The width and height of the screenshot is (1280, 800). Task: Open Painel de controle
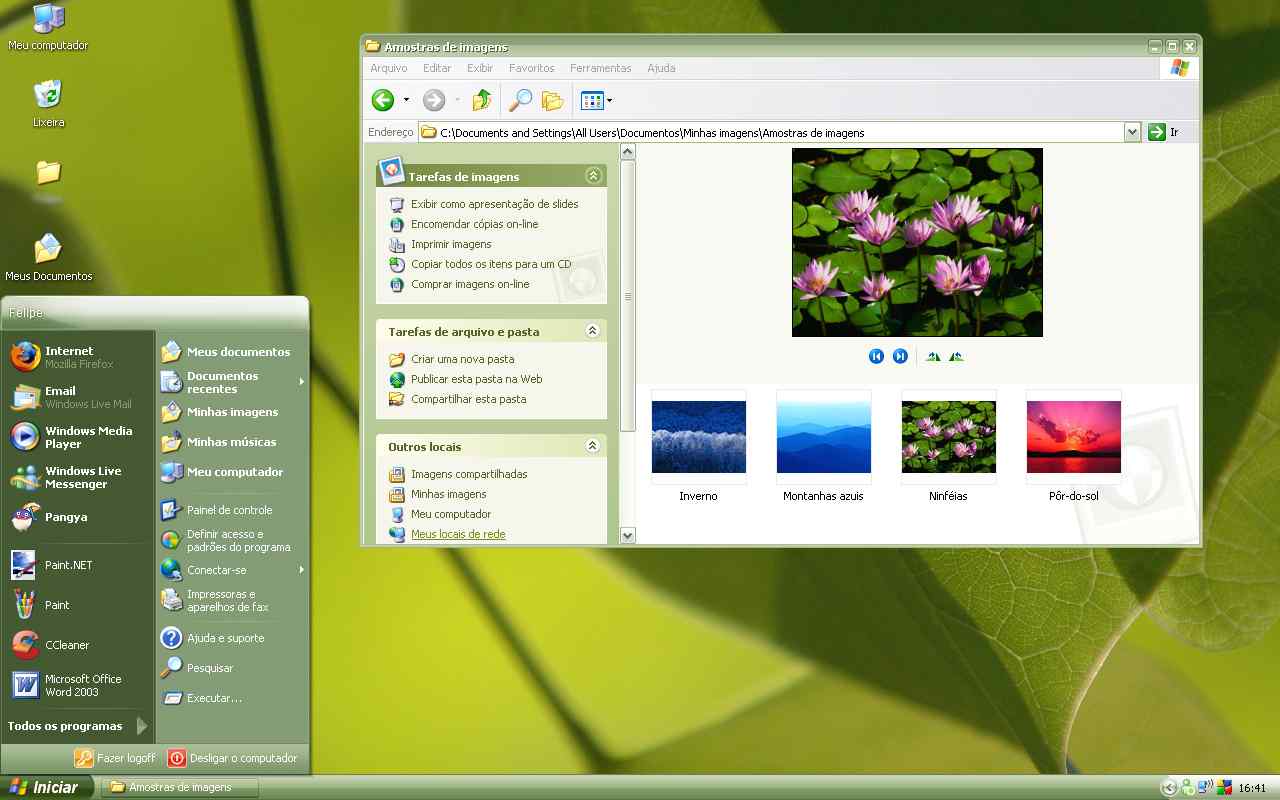click(232, 510)
